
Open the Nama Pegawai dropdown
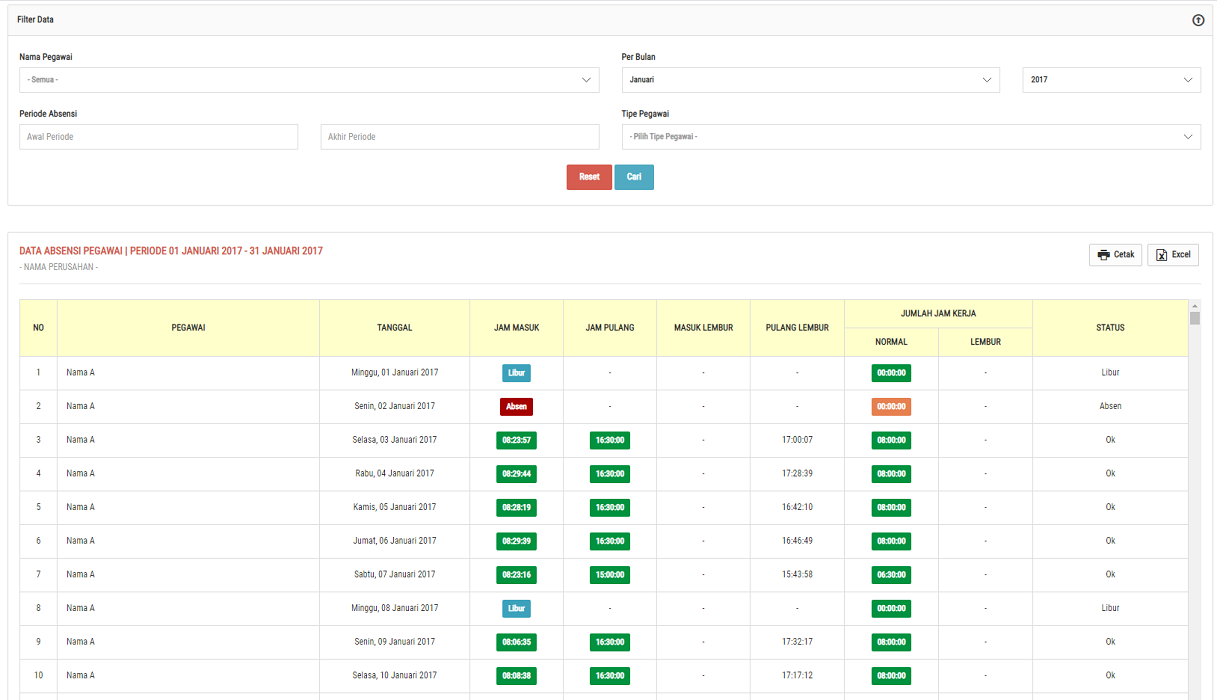[309, 80]
